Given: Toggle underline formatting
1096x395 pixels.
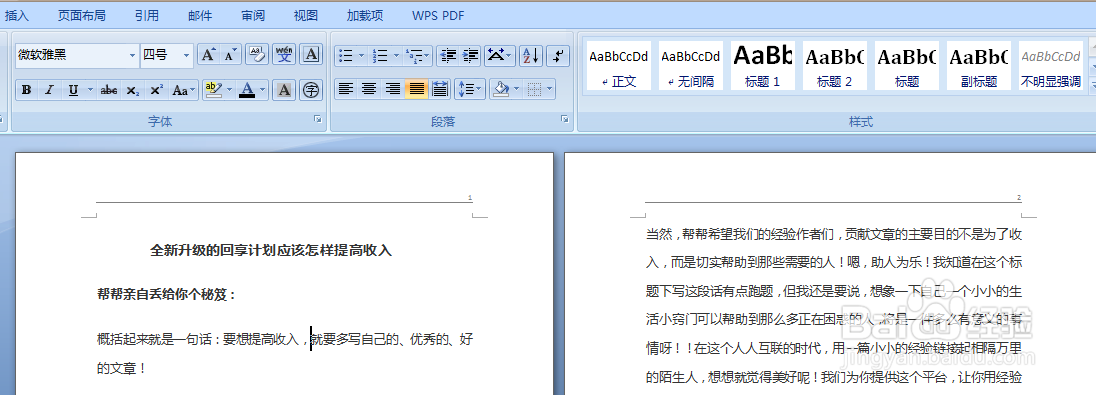Looking at the screenshot, I should tap(73, 89).
